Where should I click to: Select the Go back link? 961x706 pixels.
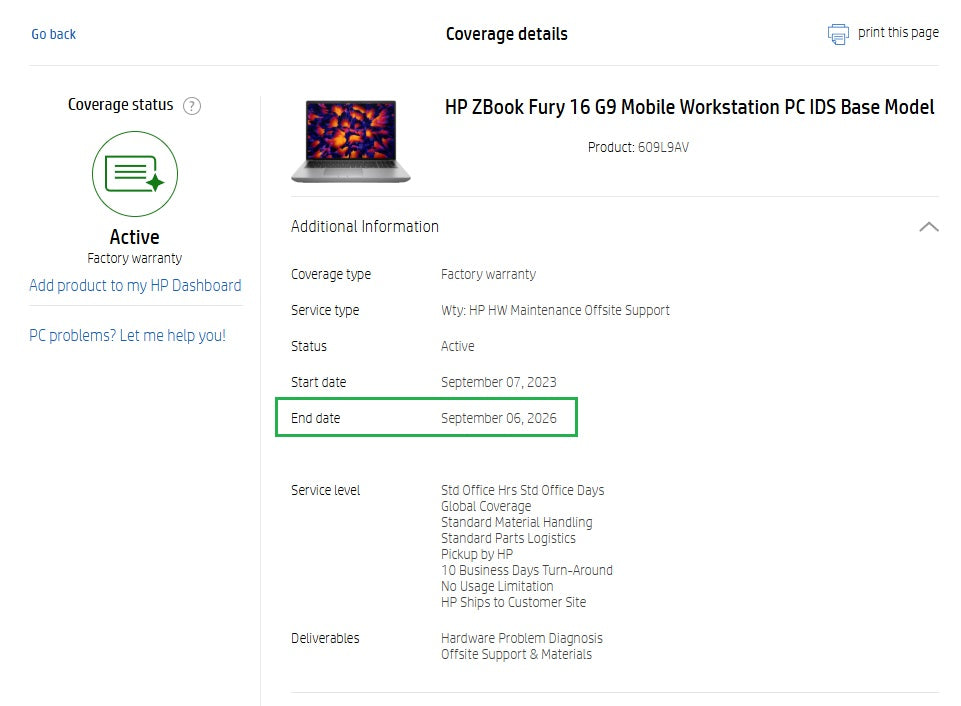point(53,33)
